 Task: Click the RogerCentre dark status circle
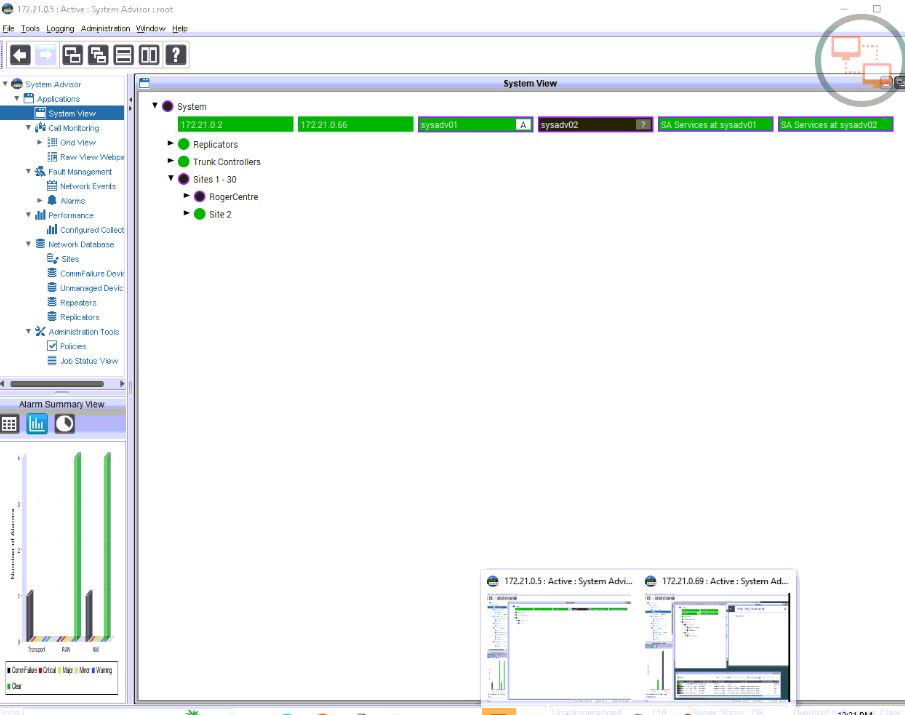[200, 197]
